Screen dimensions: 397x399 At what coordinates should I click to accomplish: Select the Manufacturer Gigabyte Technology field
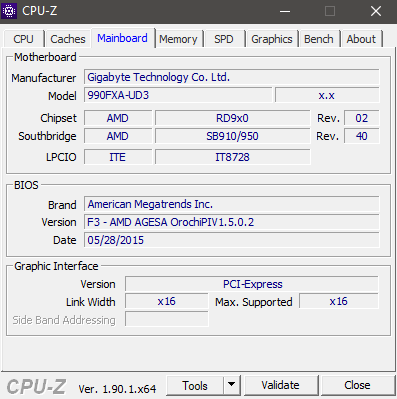click(232, 77)
